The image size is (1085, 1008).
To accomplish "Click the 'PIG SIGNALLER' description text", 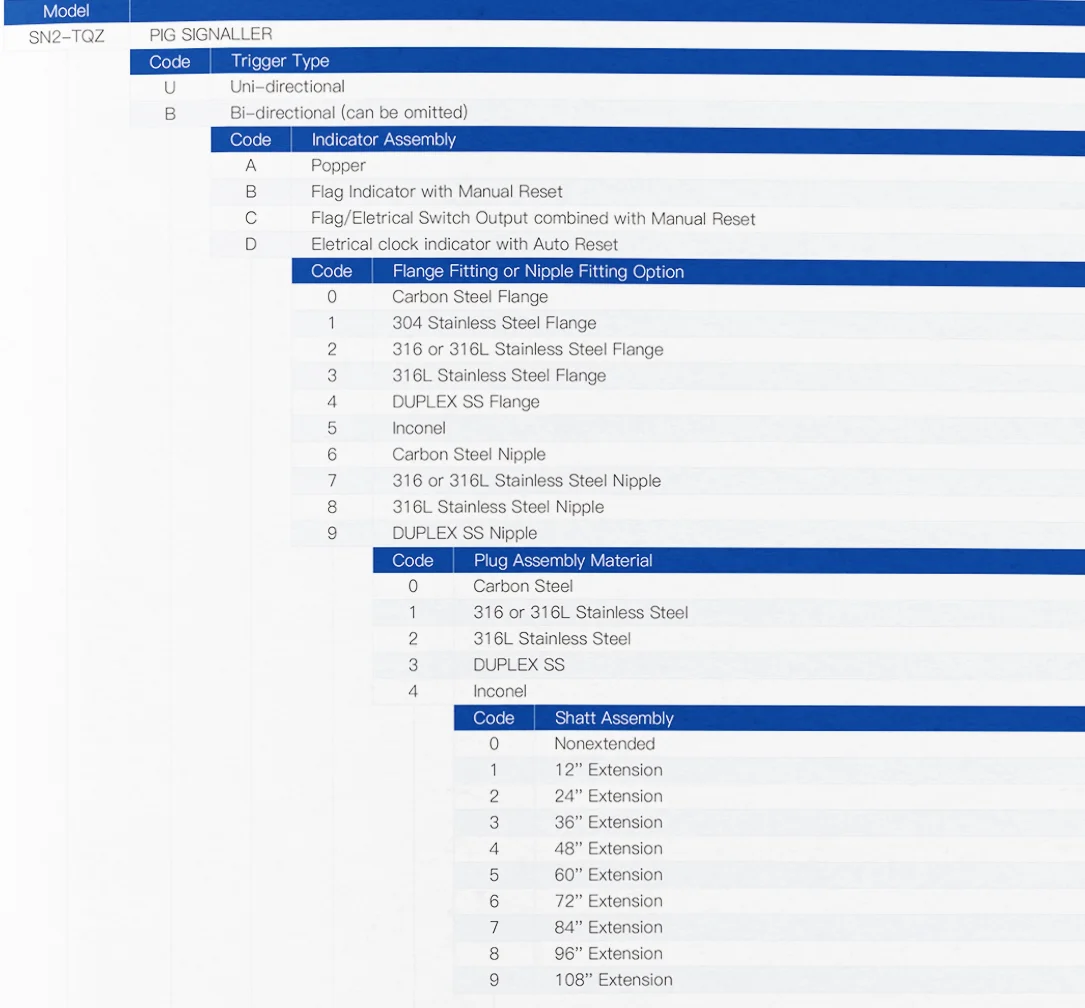I will (211, 34).
